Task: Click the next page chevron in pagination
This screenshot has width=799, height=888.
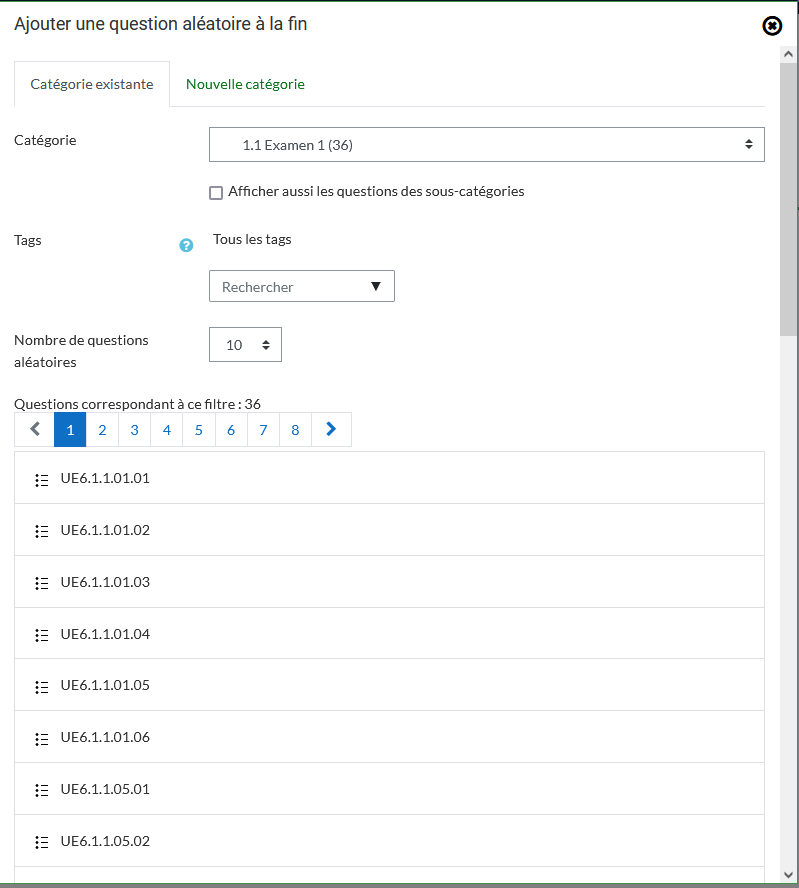Action: [331, 429]
